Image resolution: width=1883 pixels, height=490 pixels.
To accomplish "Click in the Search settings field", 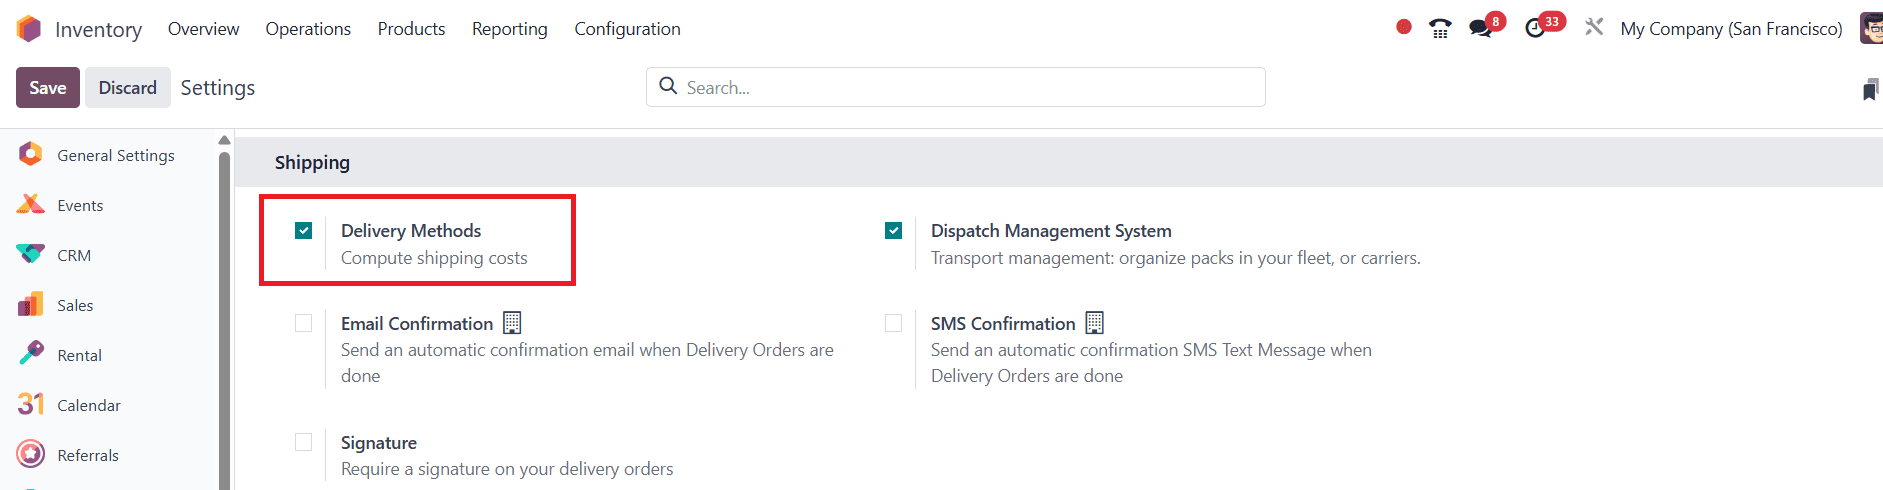I will pyautogui.click(x=956, y=87).
